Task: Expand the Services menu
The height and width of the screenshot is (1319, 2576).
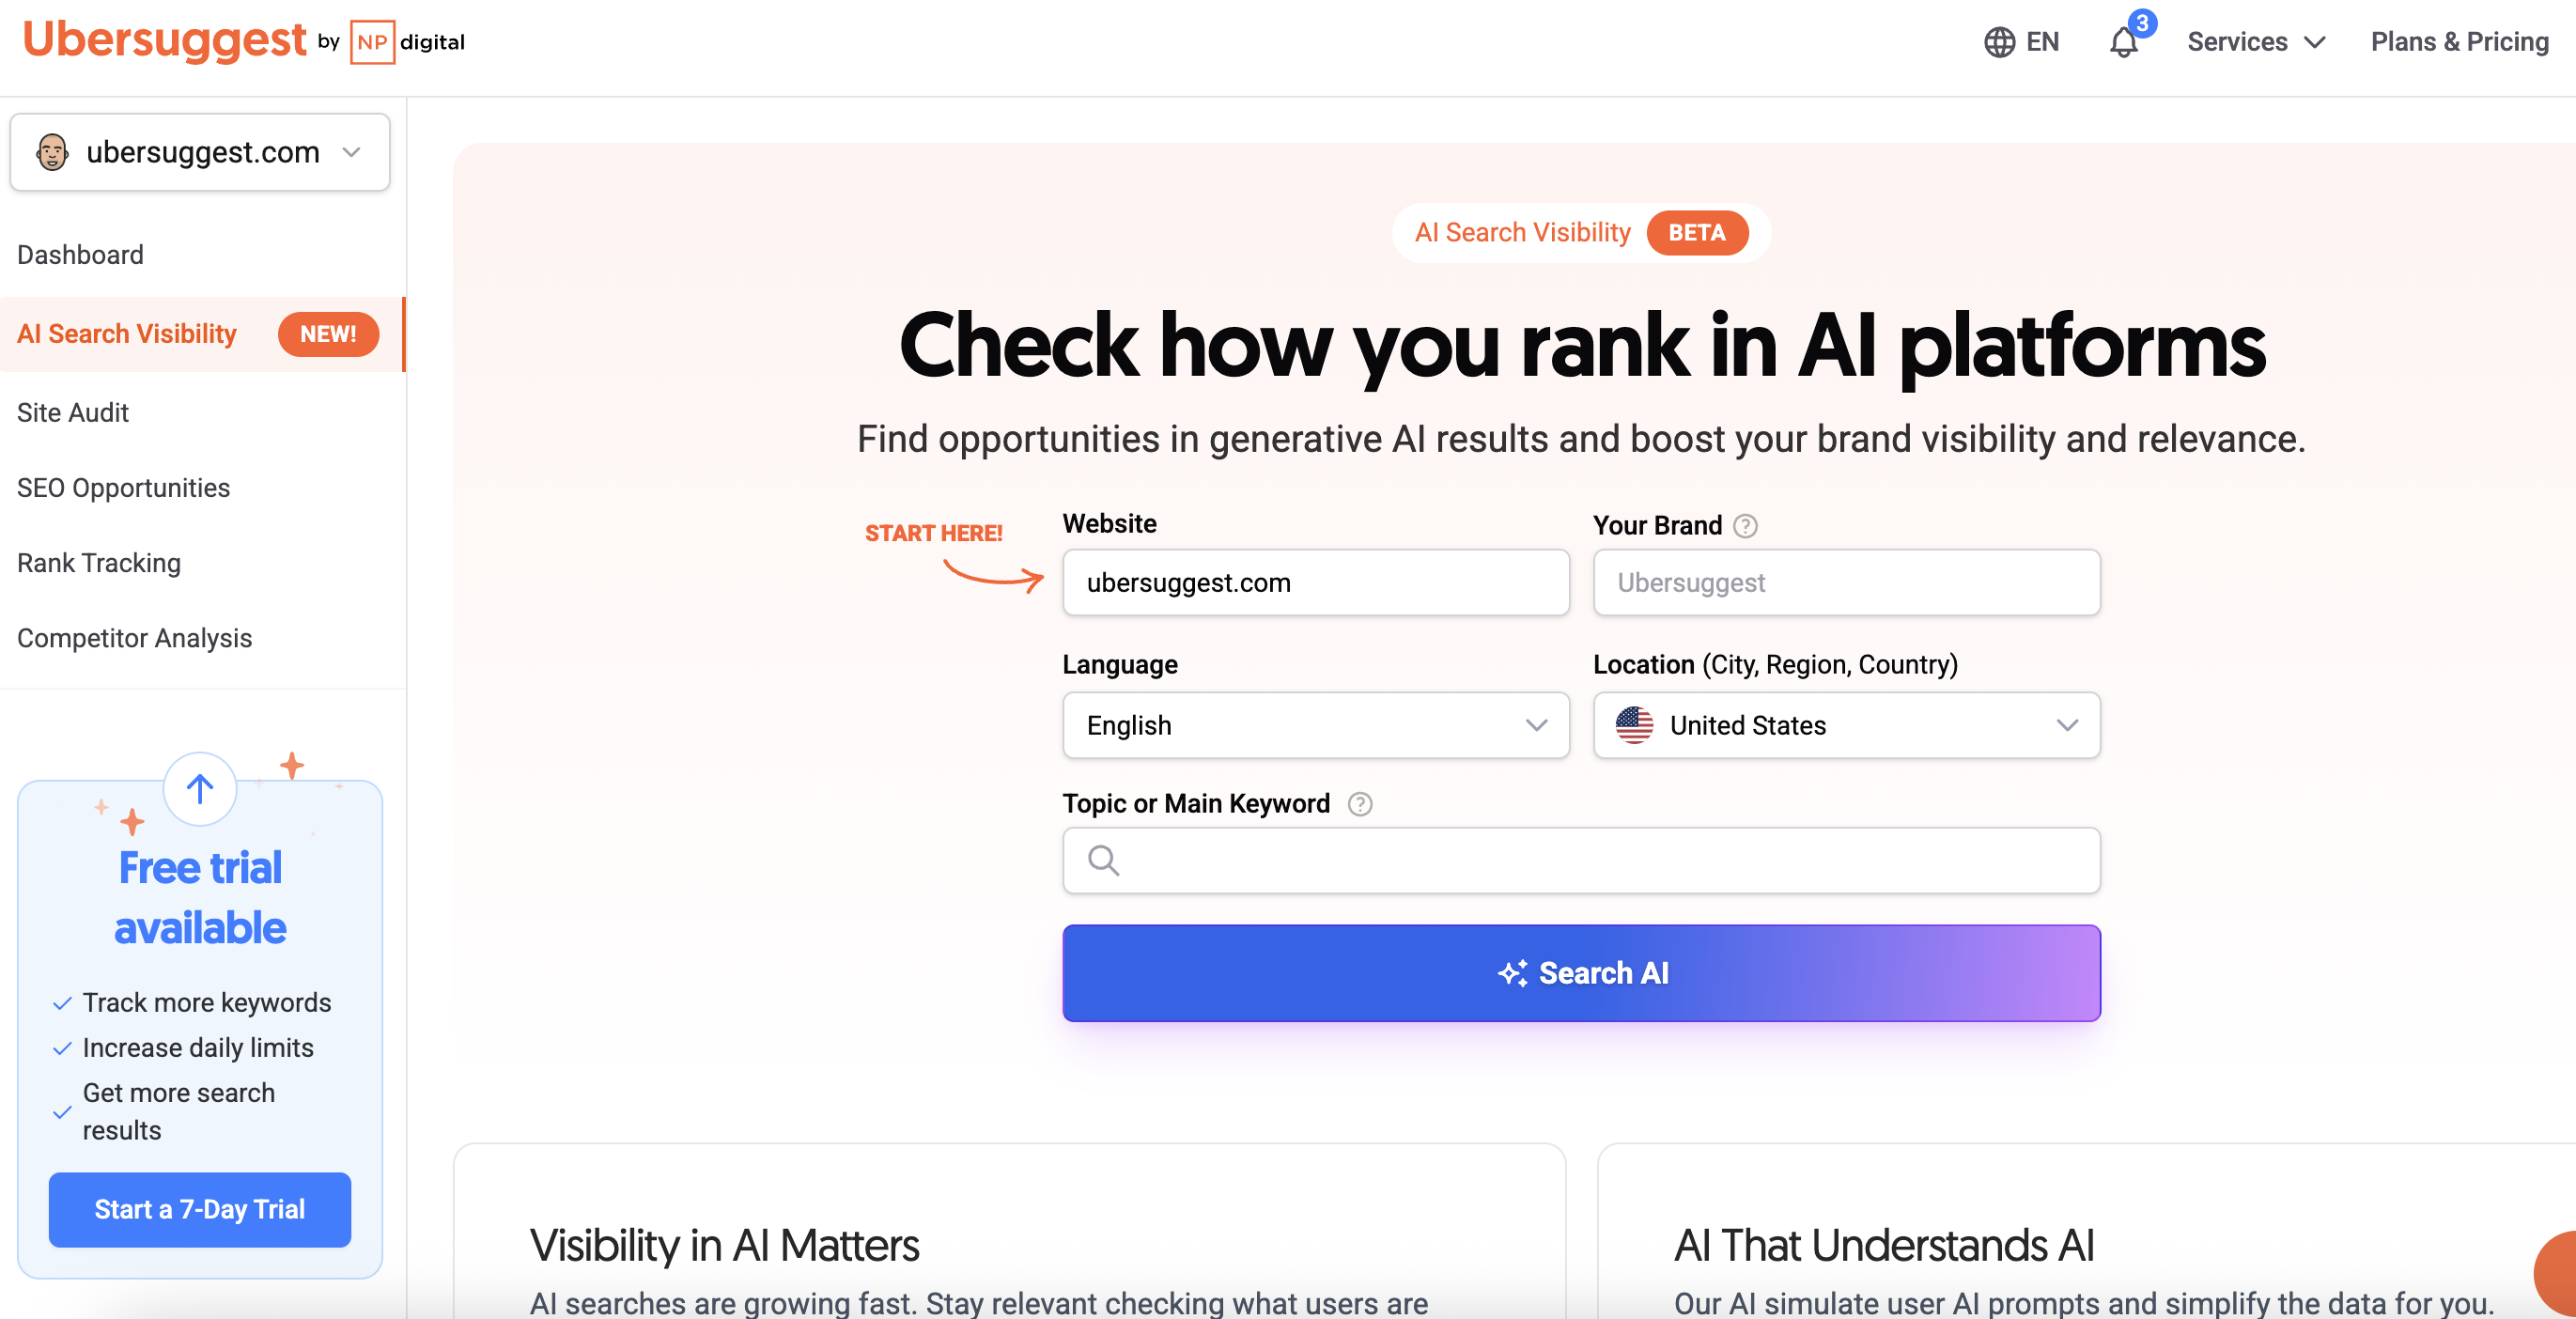Action: (2255, 42)
